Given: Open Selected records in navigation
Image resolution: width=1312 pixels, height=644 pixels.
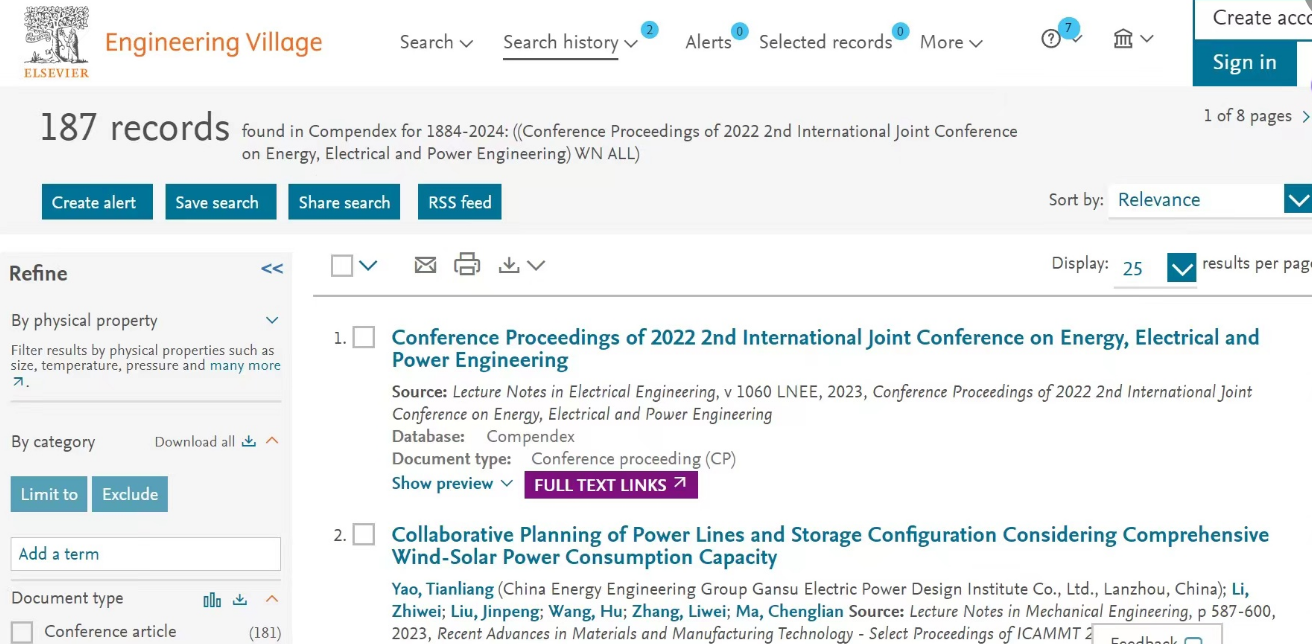Looking at the screenshot, I should pos(825,42).
